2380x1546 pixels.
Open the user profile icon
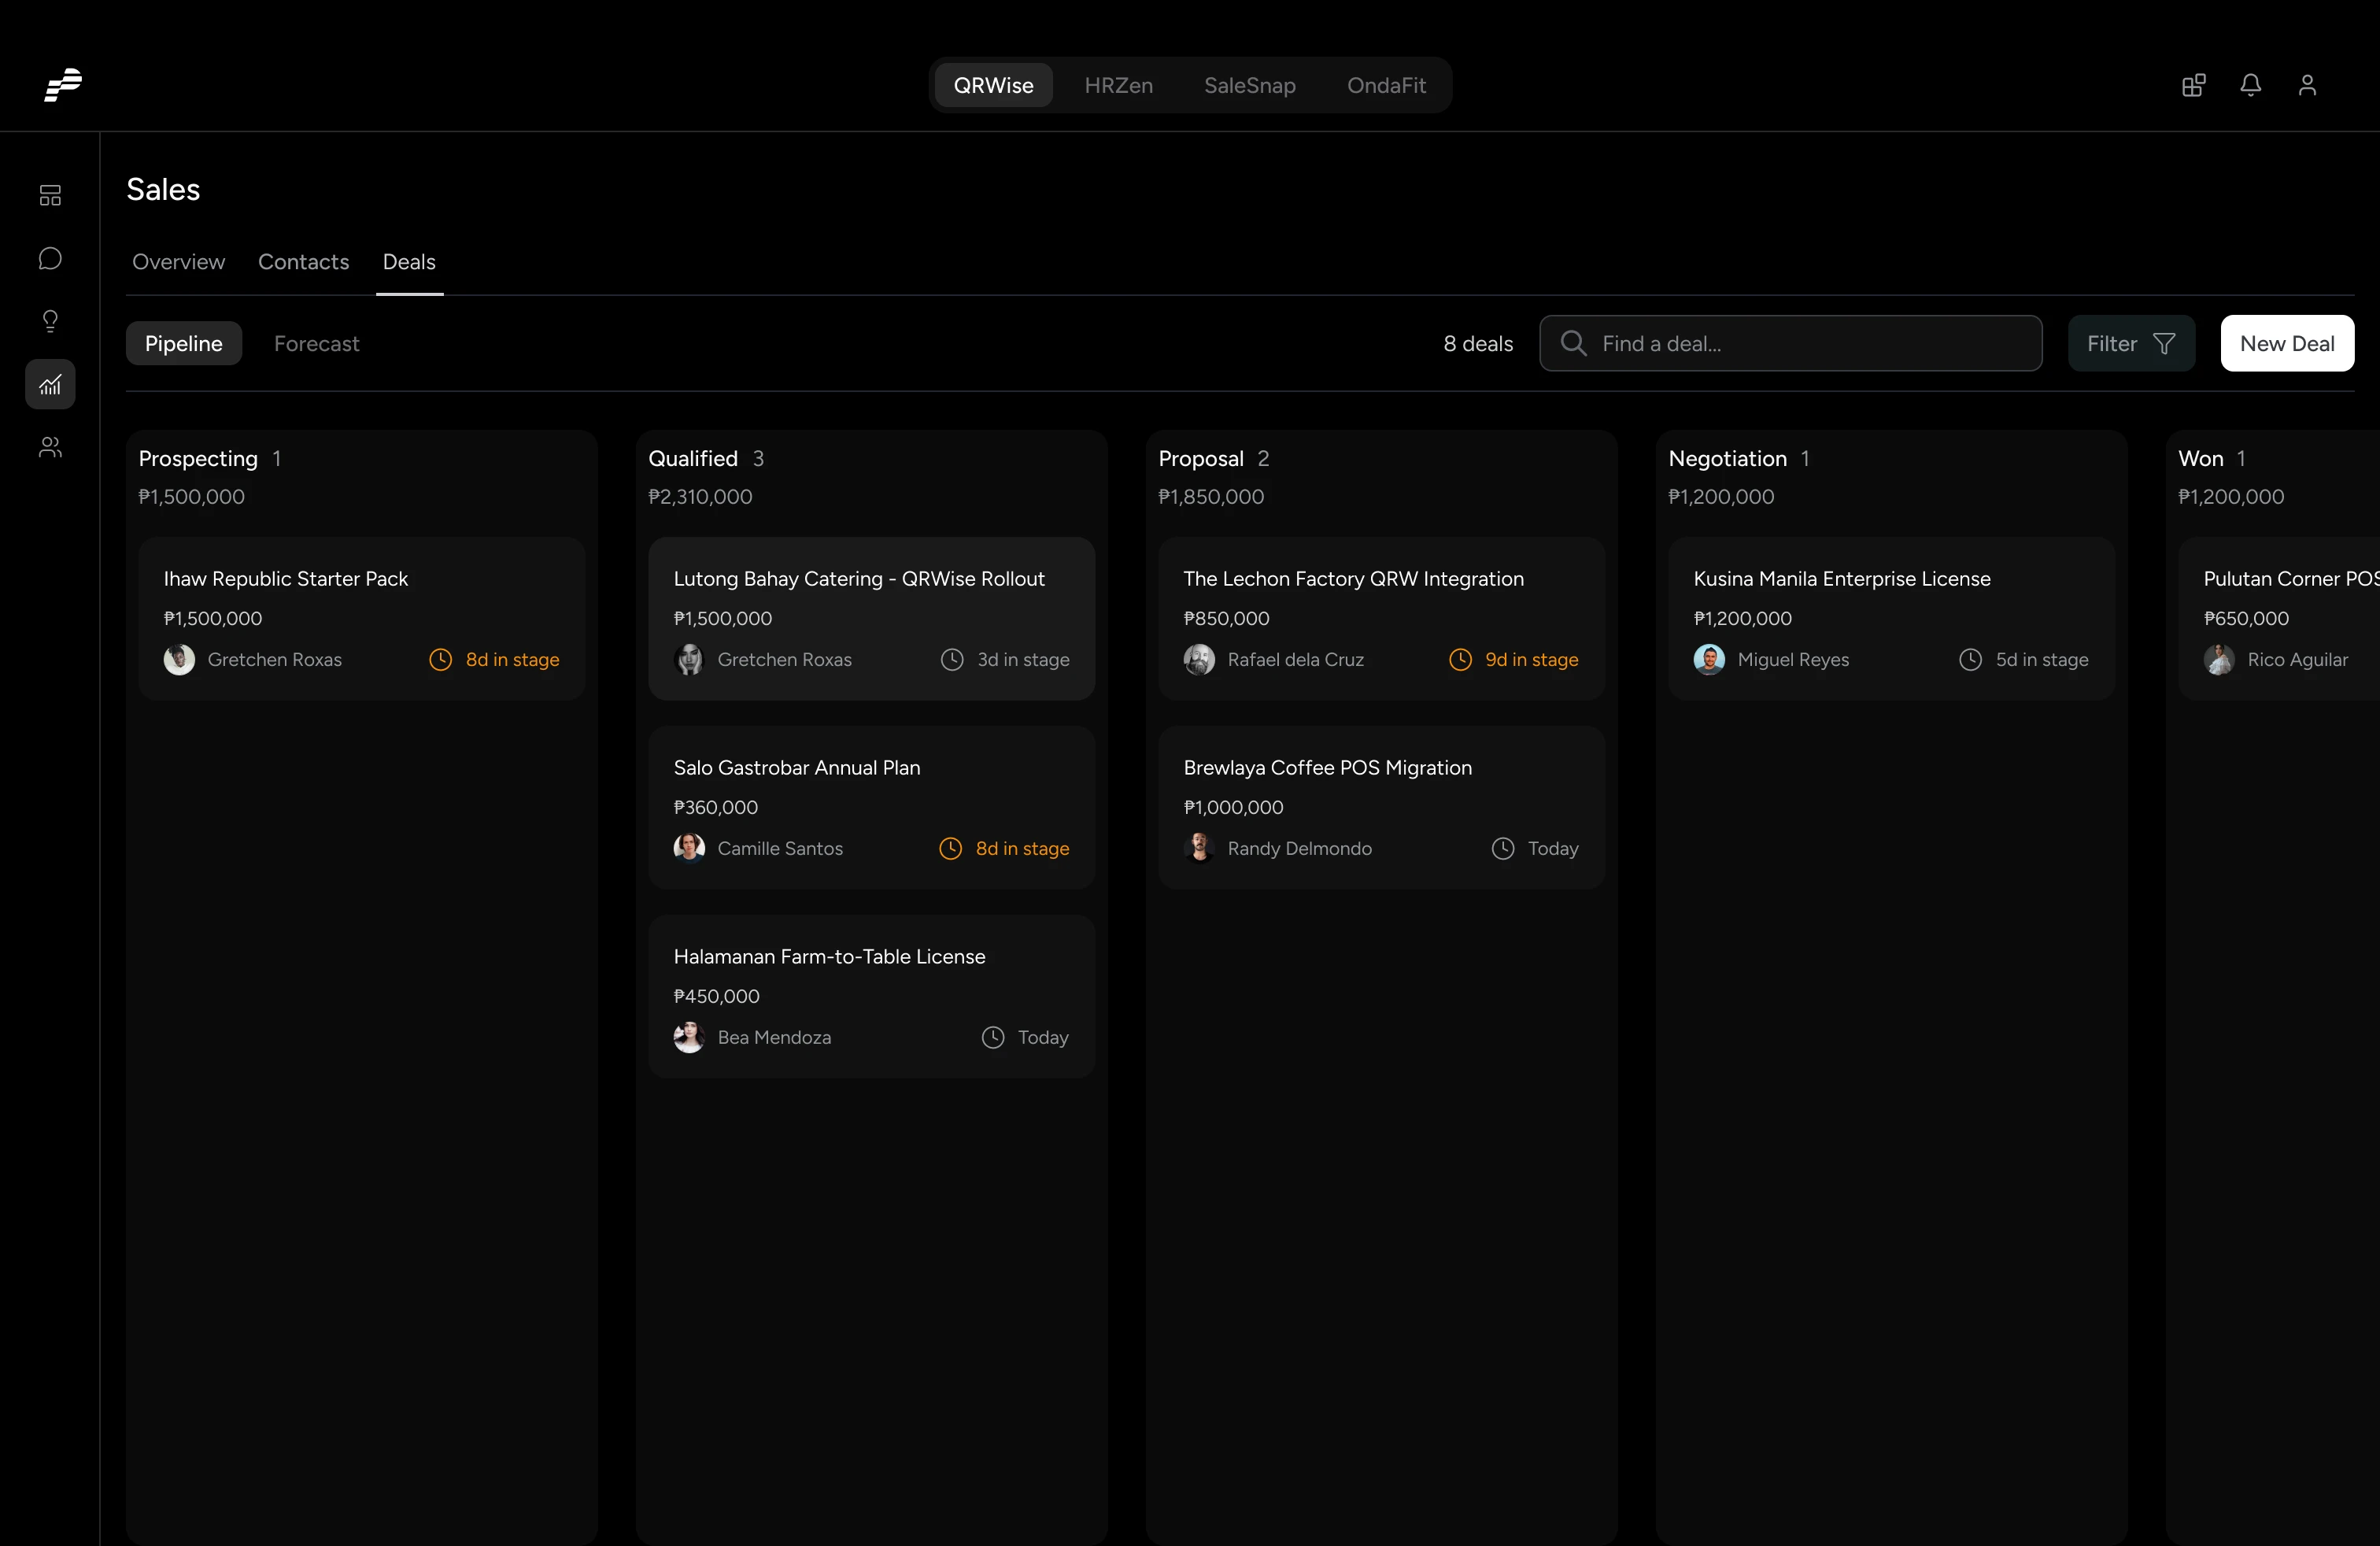pos(2307,85)
